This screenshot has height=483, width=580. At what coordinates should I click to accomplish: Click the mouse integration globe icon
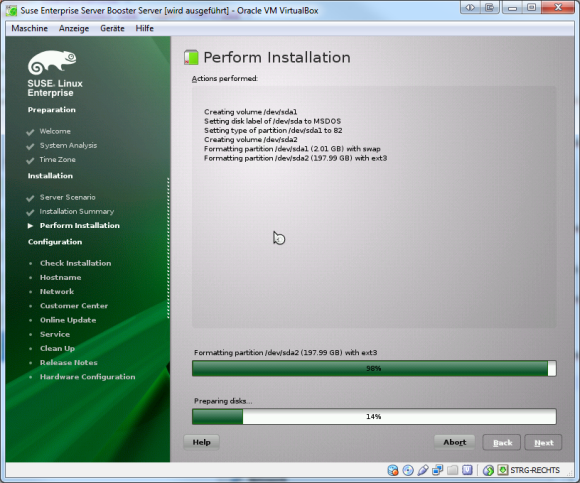click(488, 470)
